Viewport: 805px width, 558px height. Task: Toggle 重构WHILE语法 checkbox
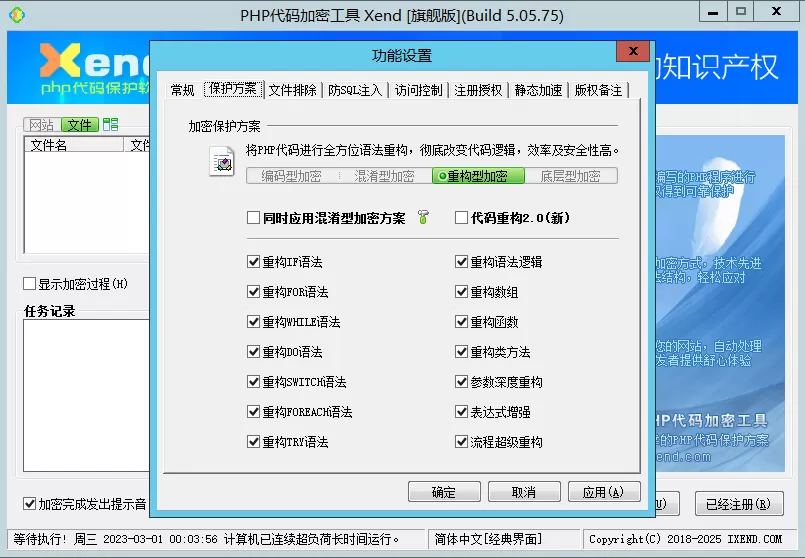[x=253, y=322]
